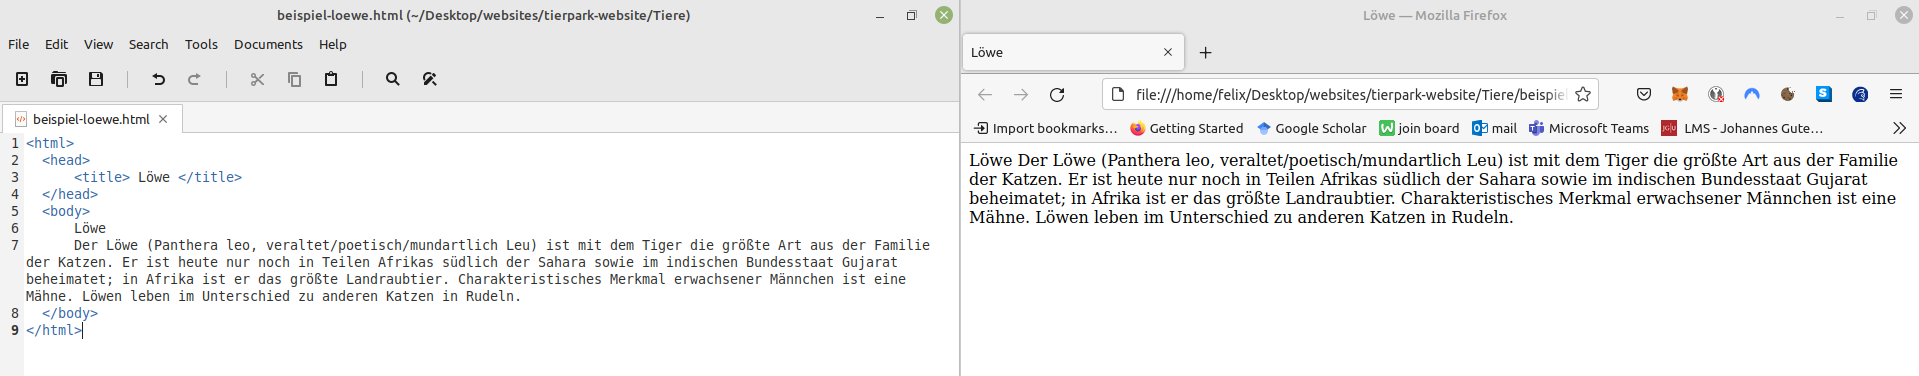
Task: Click the </html> closing tag line
Action: click(54, 330)
